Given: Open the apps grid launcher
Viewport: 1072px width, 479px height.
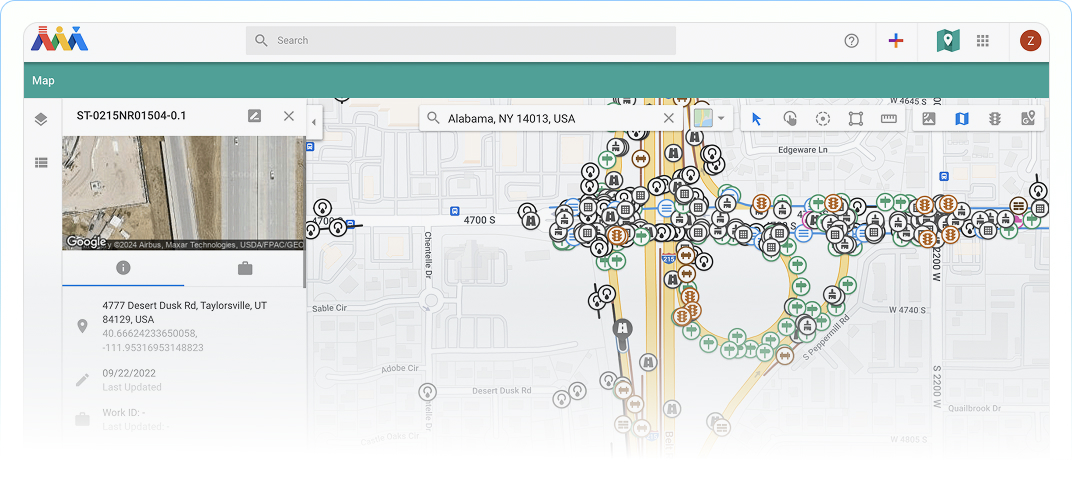Looking at the screenshot, I should [x=982, y=40].
